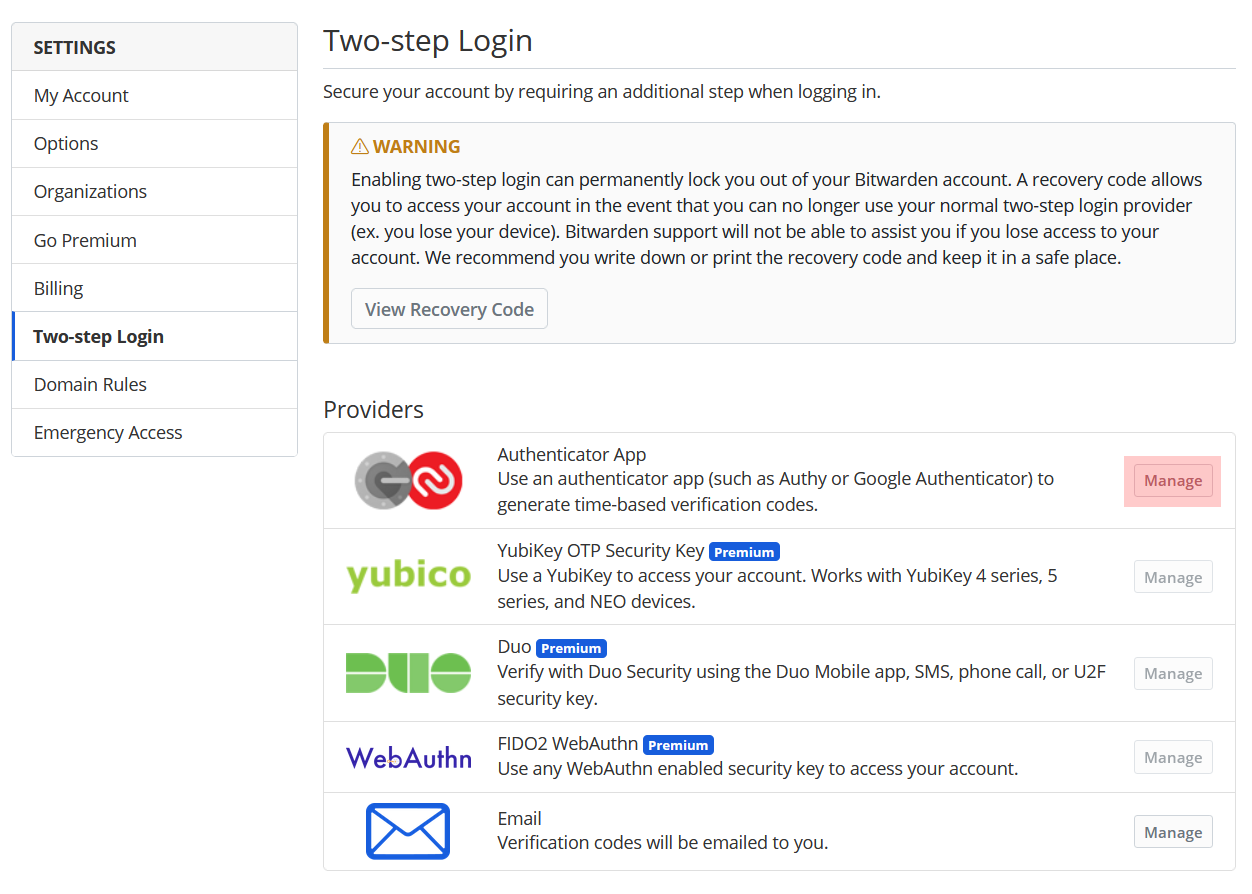Manage the Authenticator App provider
1252x894 pixels.
[1172, 480]
